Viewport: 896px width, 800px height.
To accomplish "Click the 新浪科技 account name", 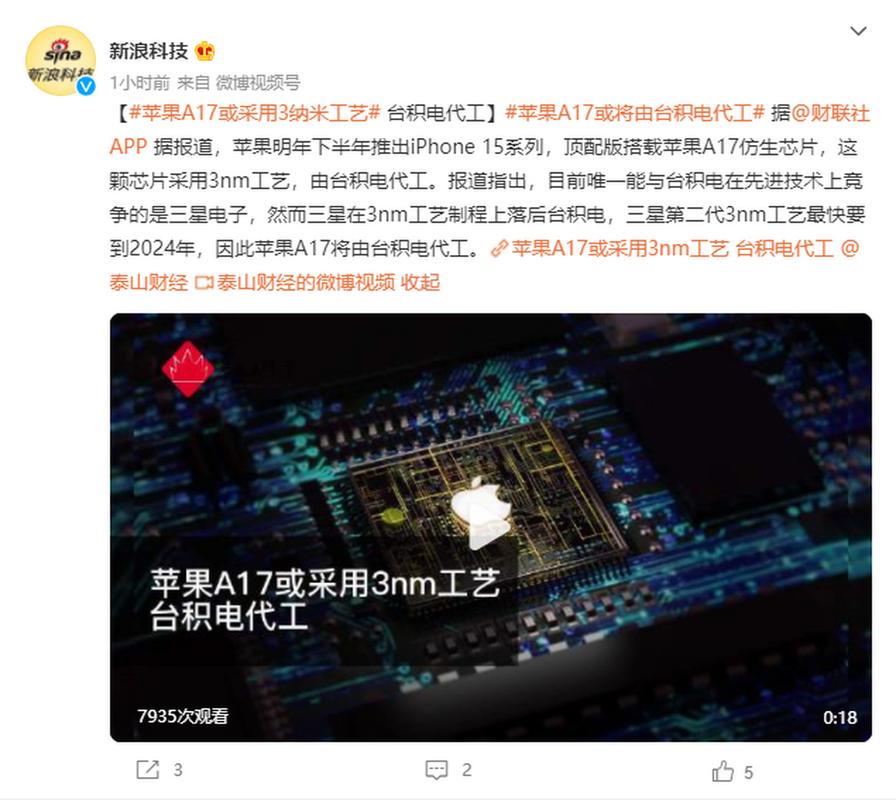I will (x=149, y=51).
